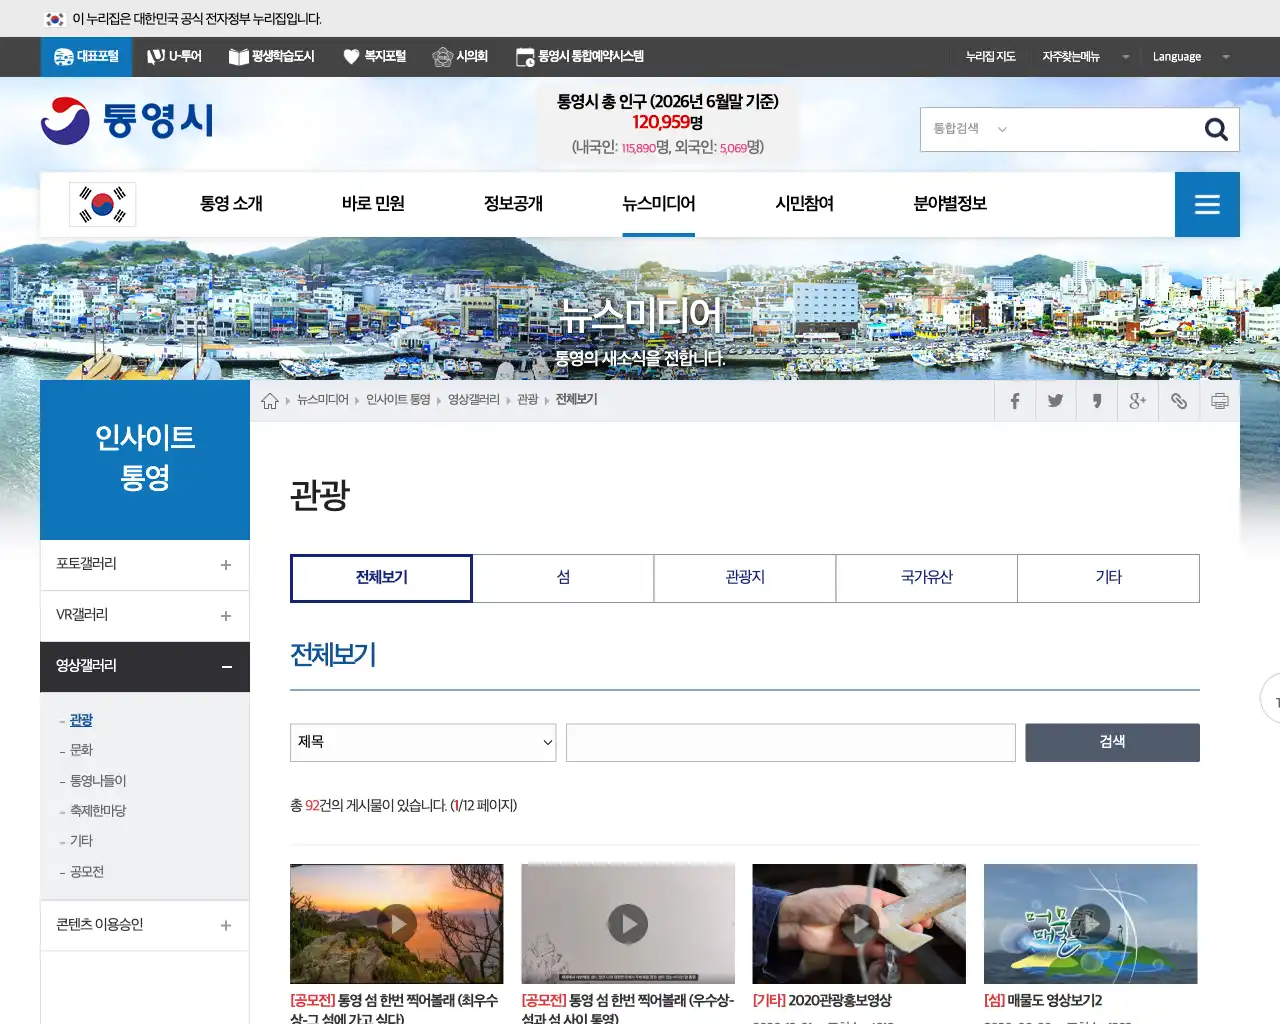Click the 통영시 logo
1280x1024 pixels.
click(127, 121)
